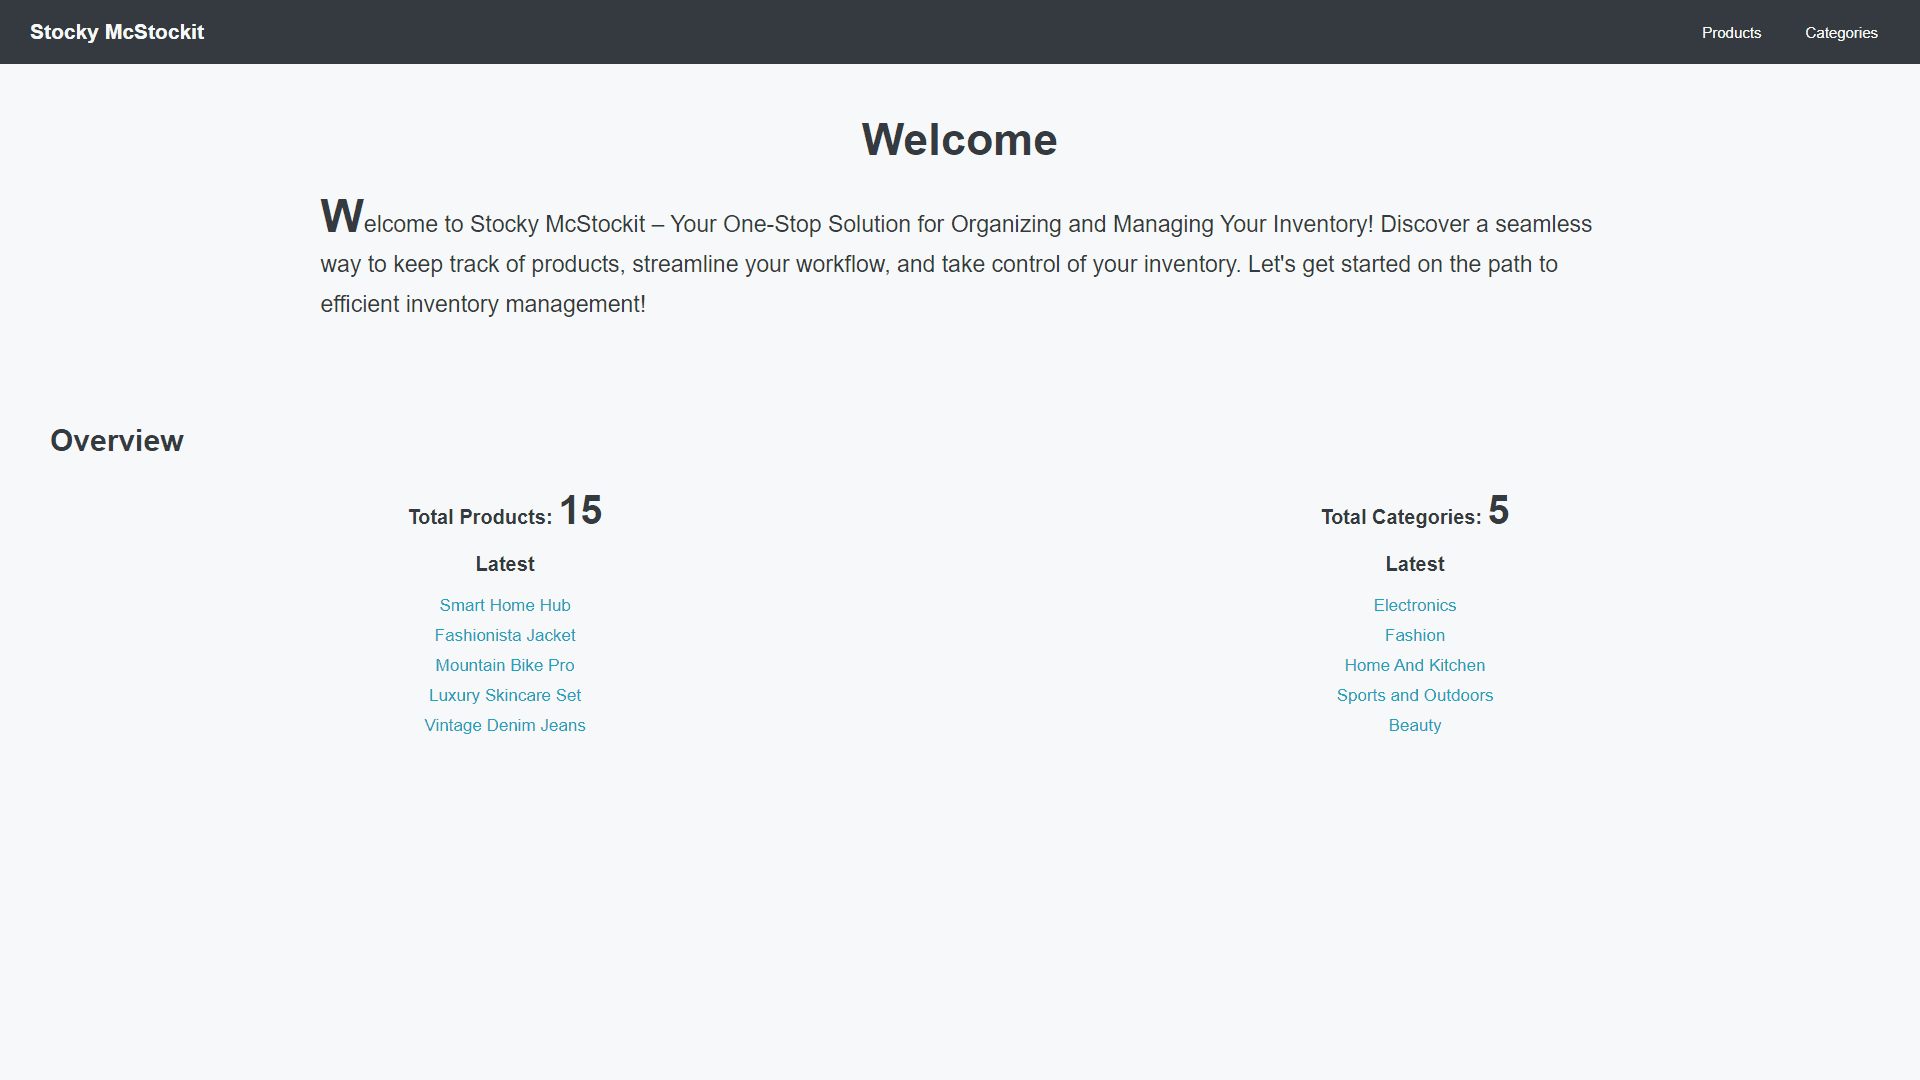Screen dimensions: 1920x1080
Task: Open the Mountain Bike Pro product
Action: click(504, 665)
